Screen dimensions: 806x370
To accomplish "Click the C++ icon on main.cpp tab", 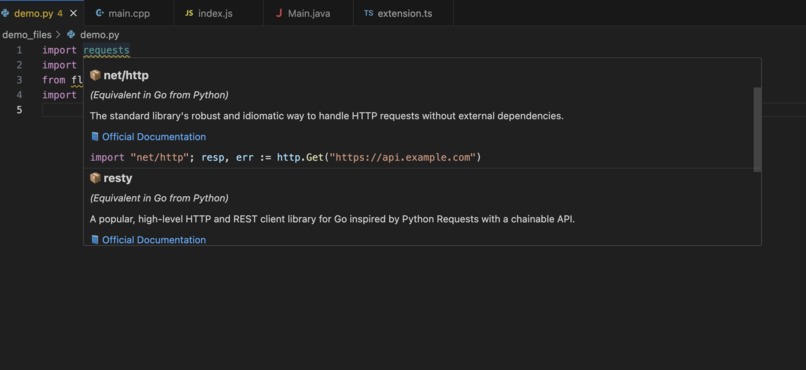I will click(100, 13).
